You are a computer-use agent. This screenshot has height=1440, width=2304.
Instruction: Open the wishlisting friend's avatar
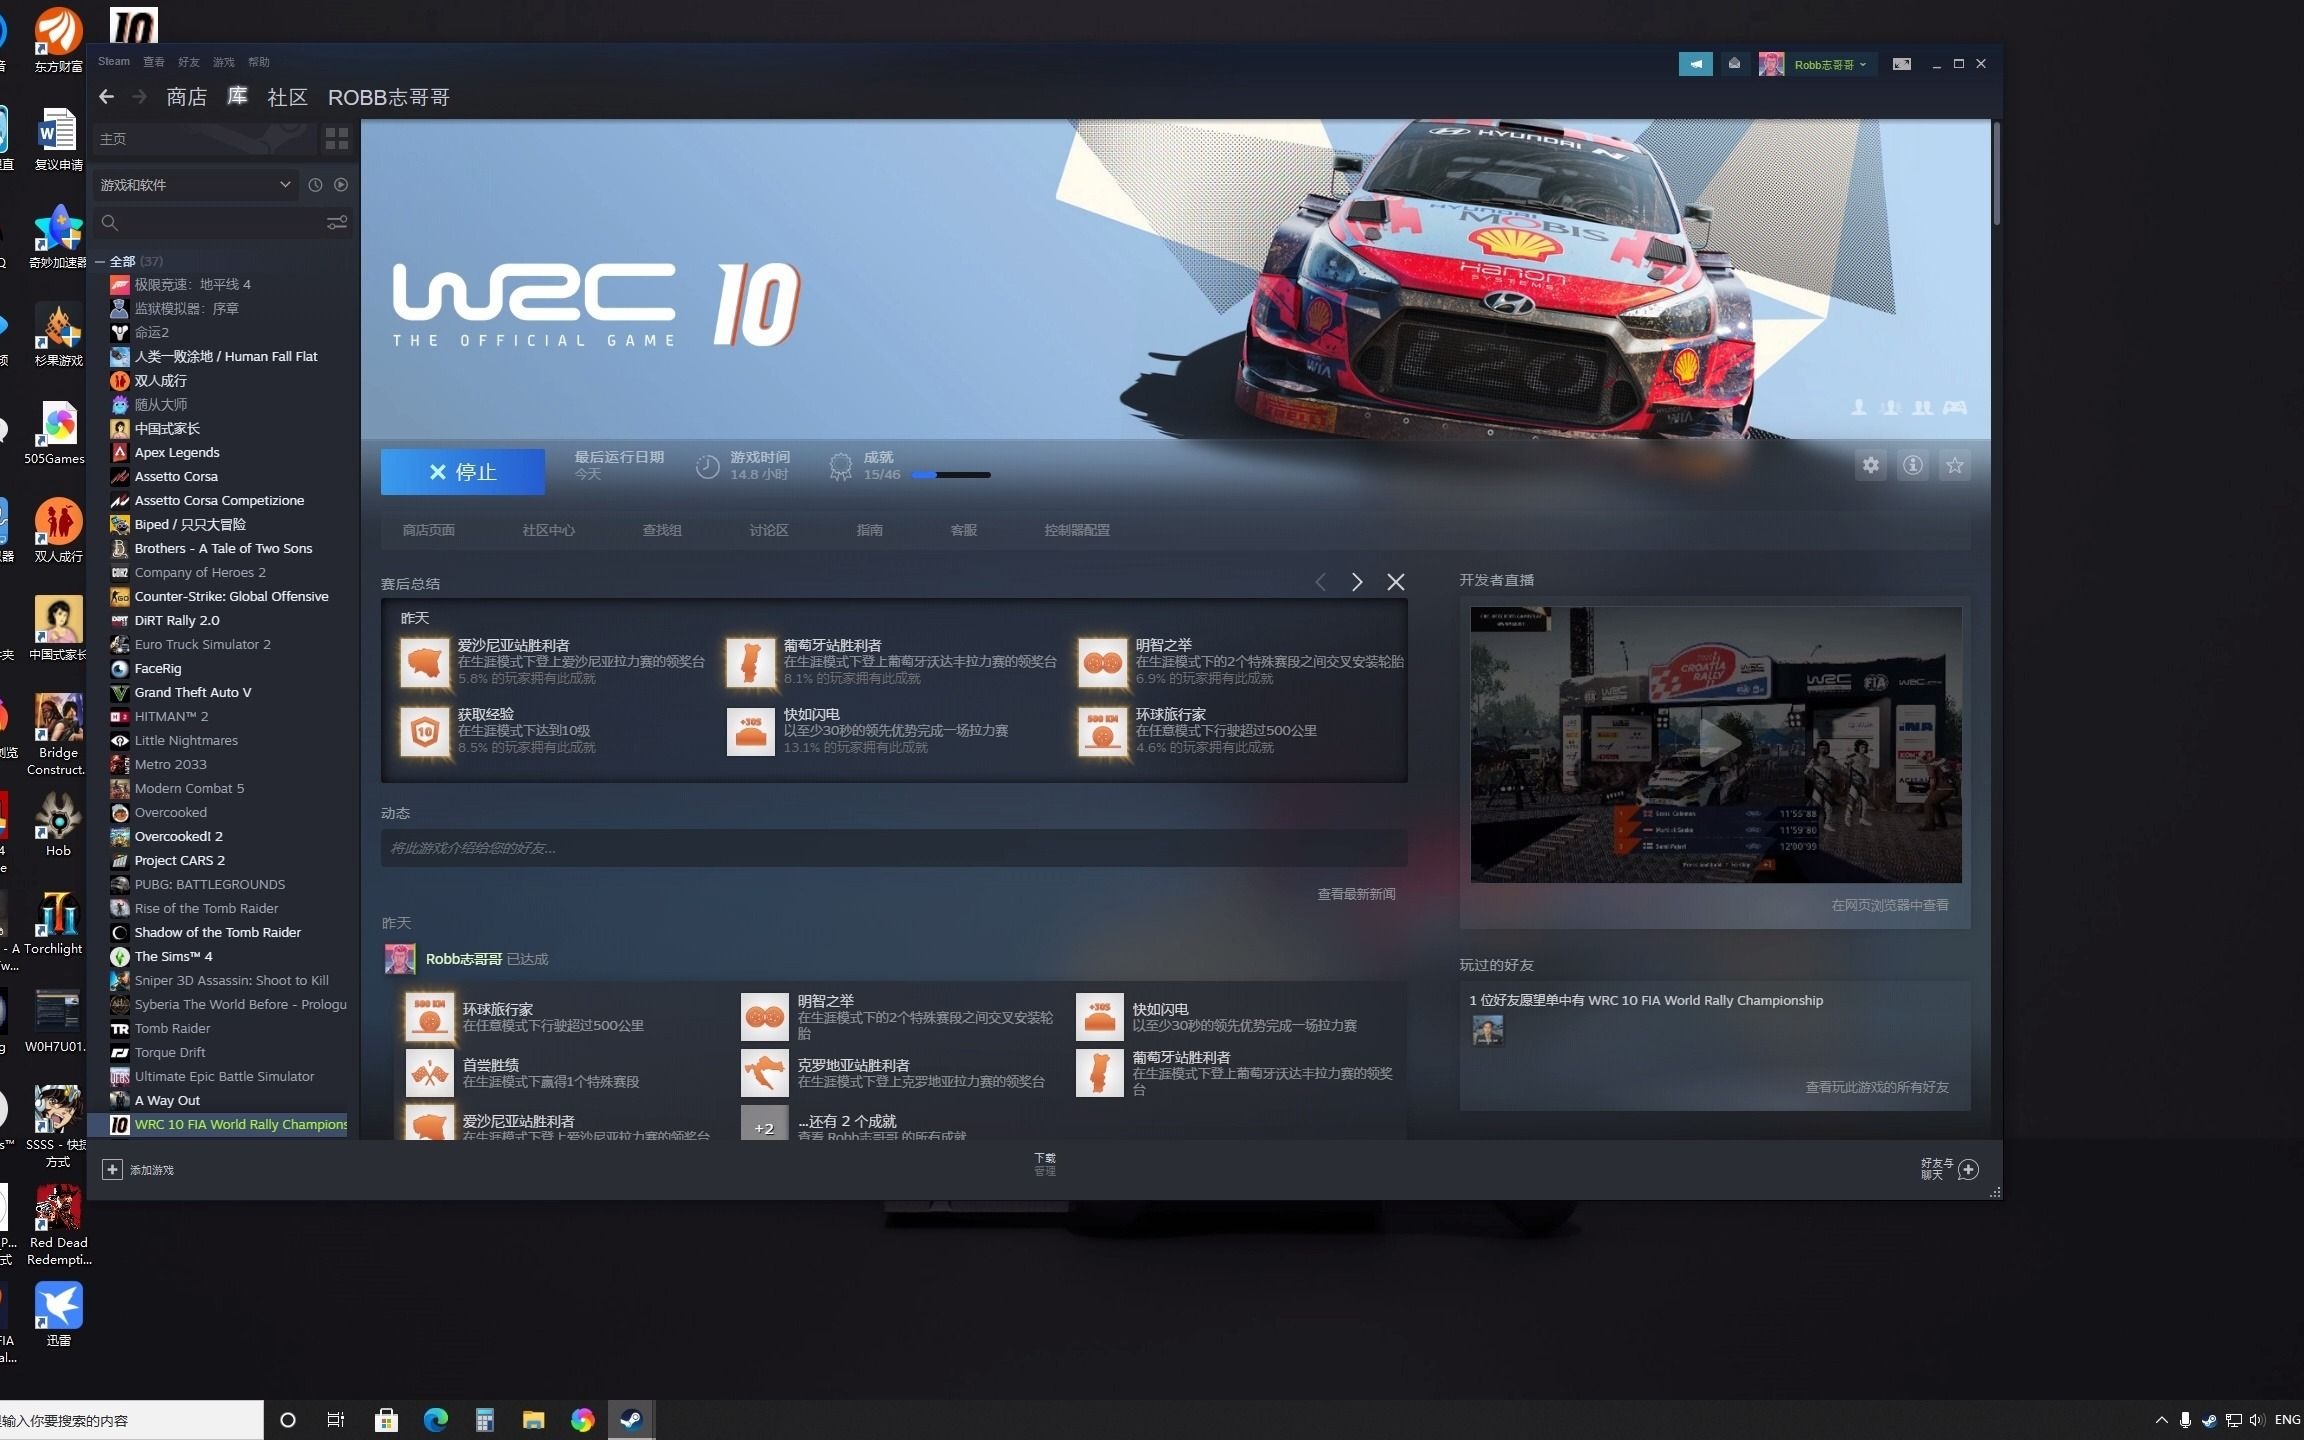[x=1487, y=1030]
